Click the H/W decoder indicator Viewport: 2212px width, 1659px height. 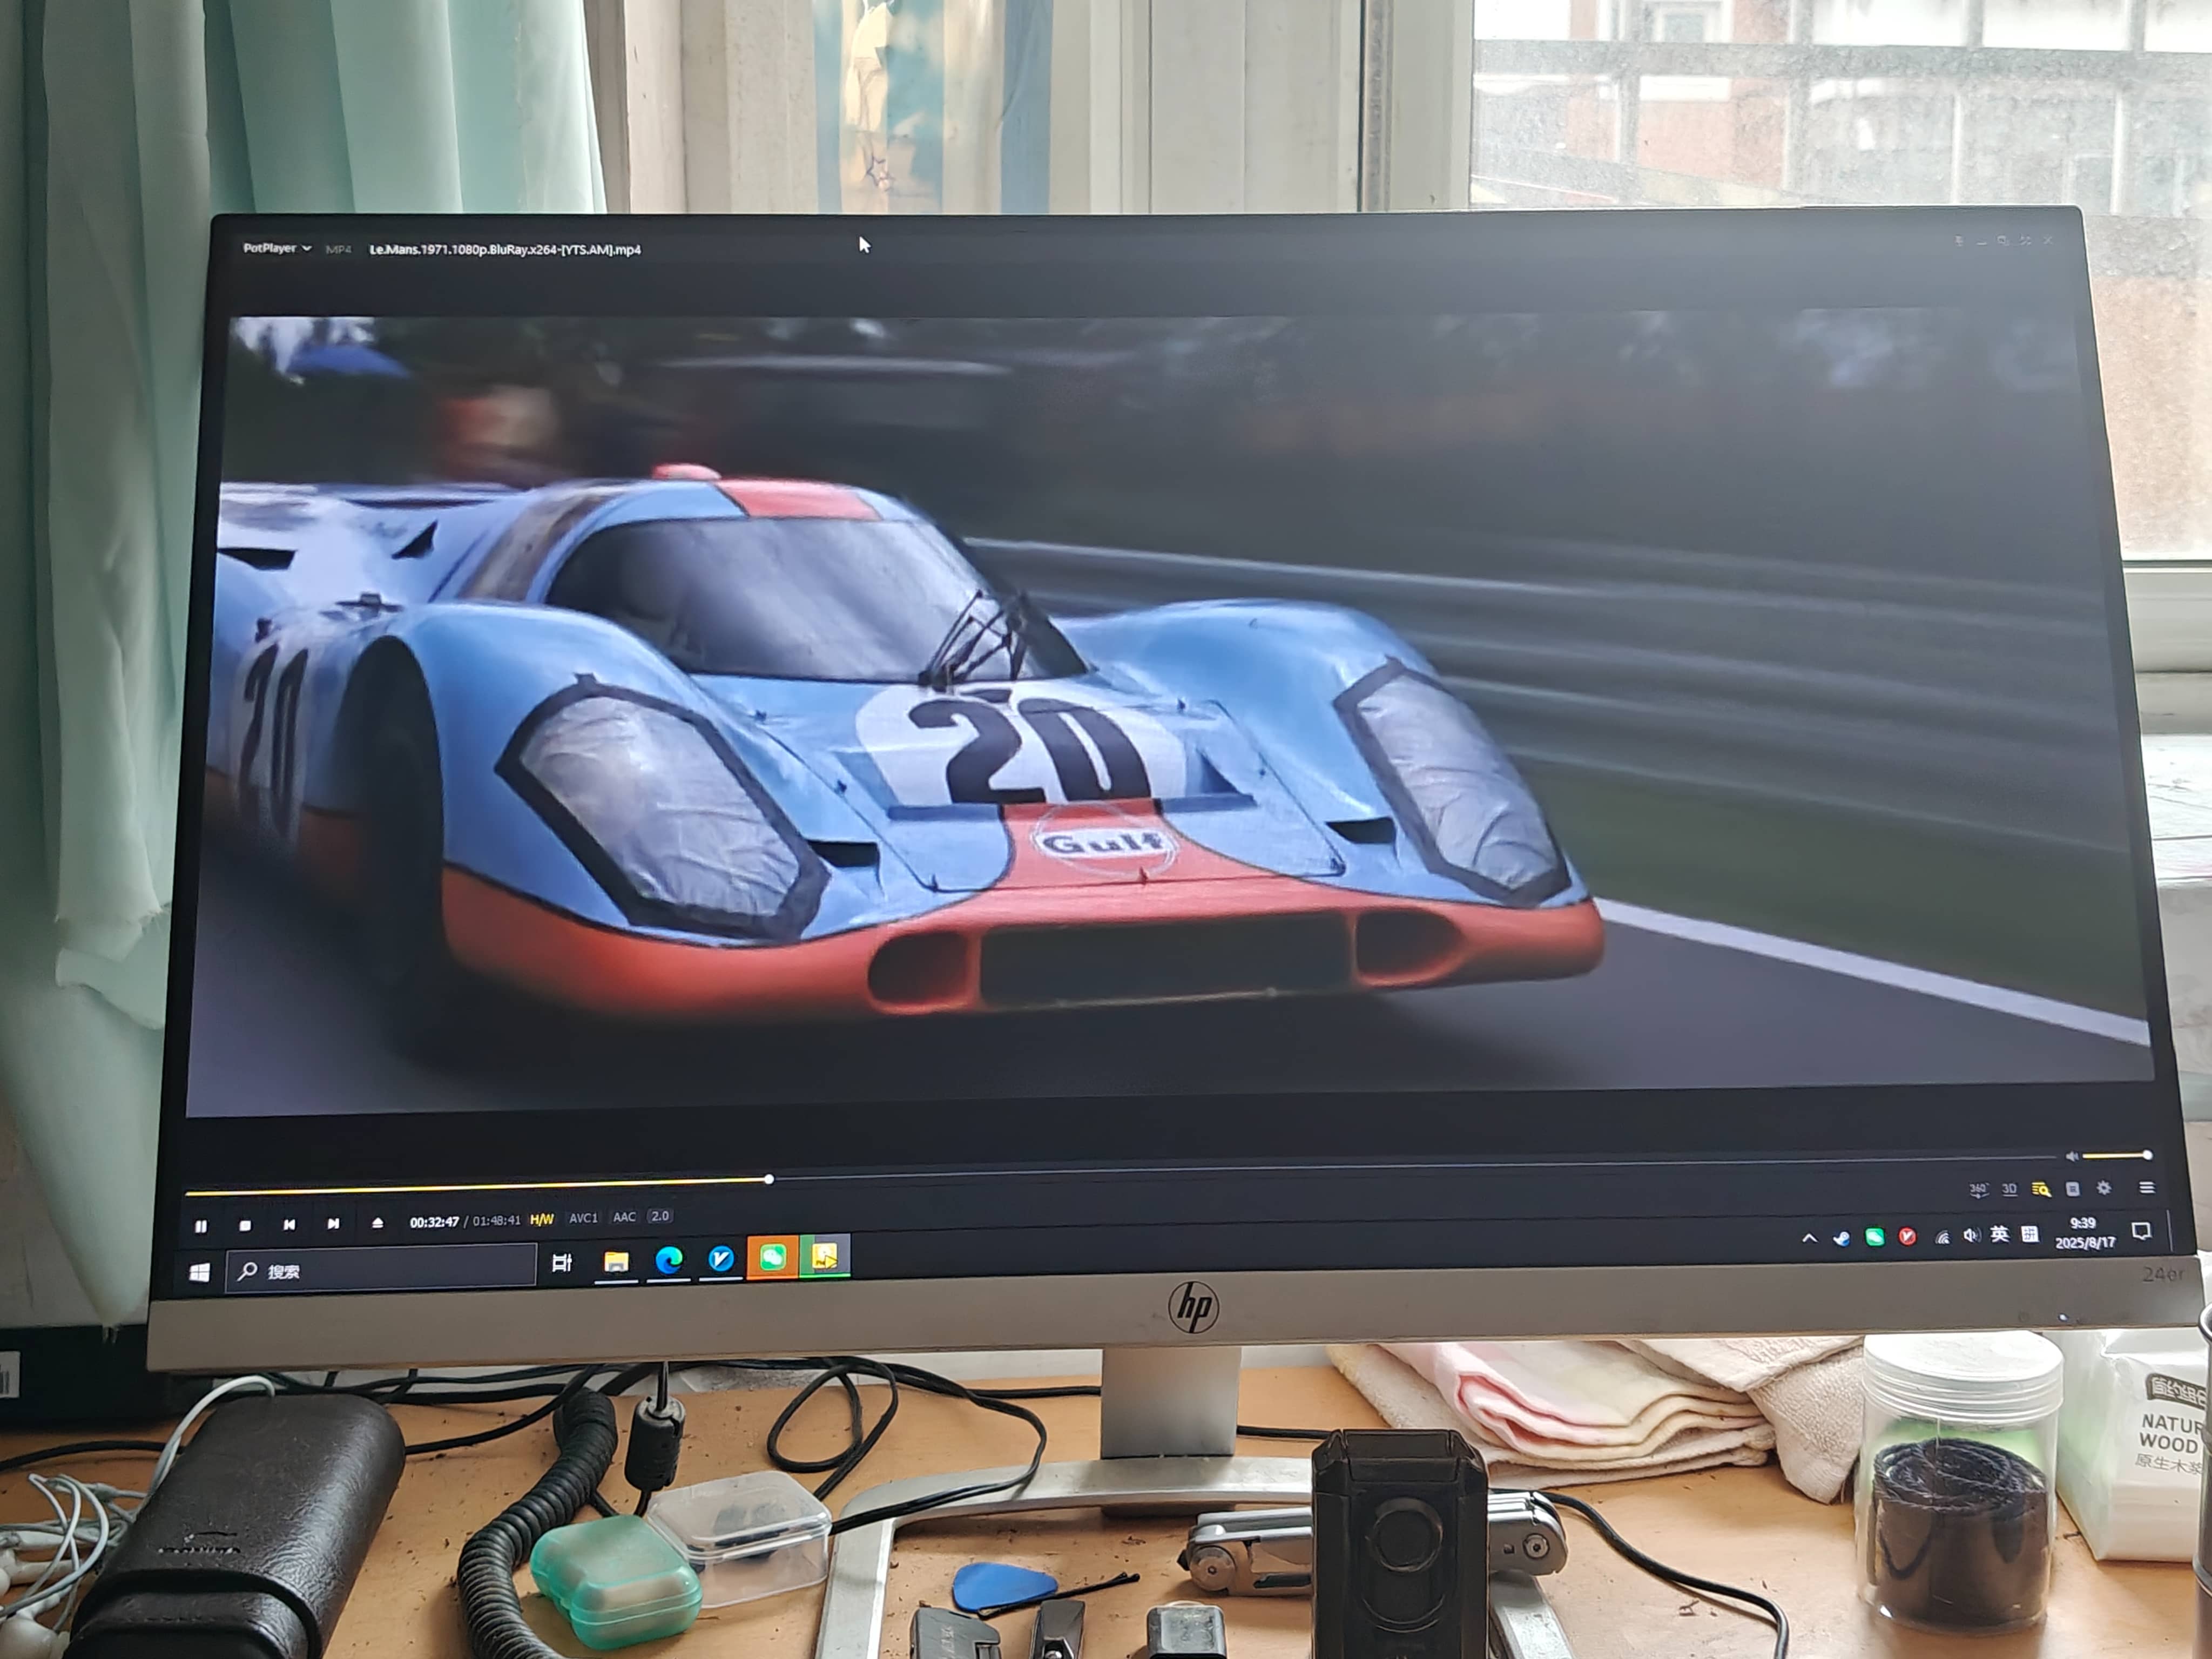click(x=542, y=1220)
